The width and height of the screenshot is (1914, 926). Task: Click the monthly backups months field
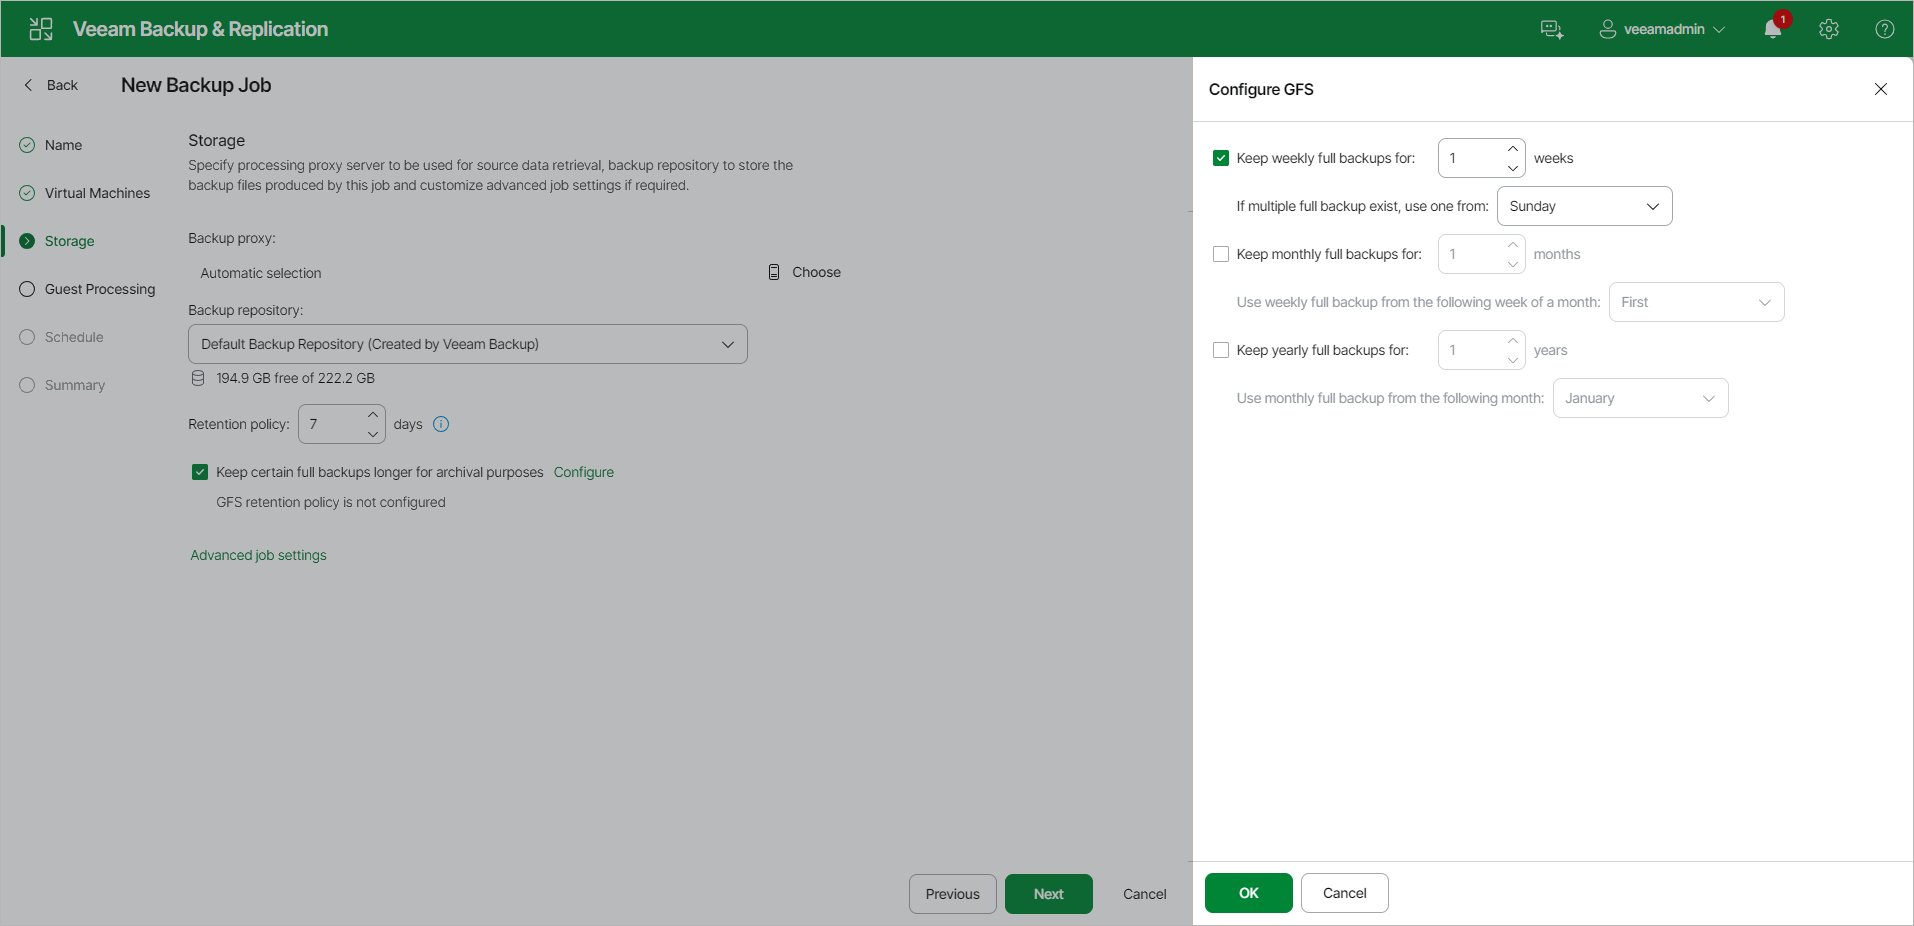click(x=1470, y=254)
